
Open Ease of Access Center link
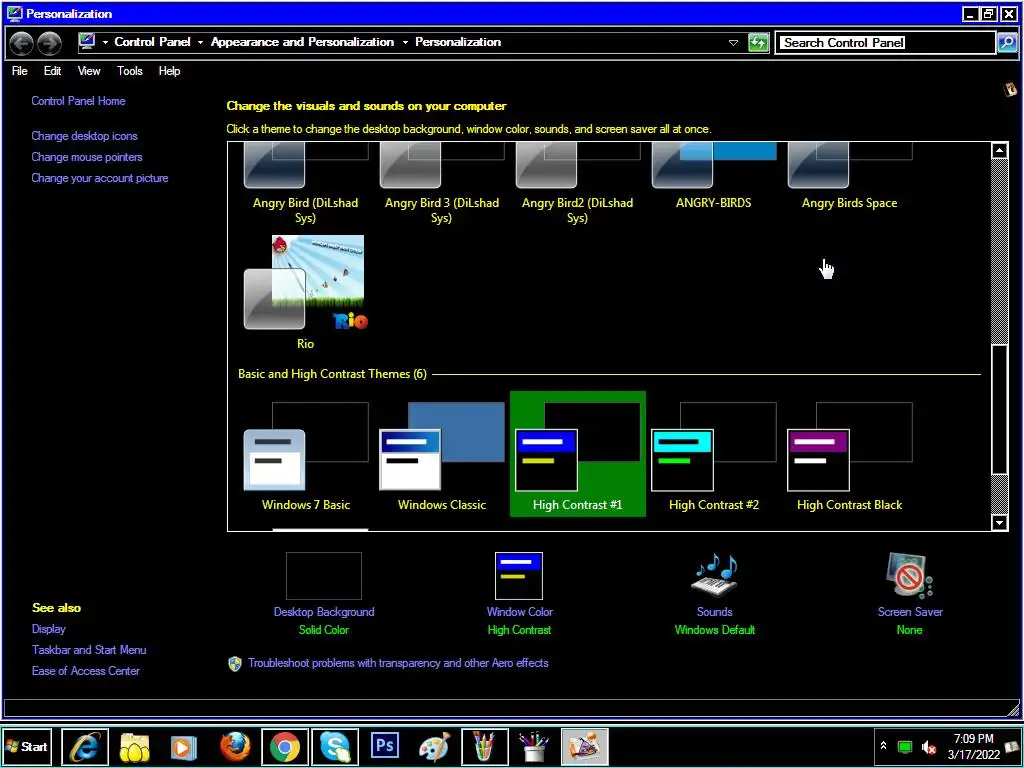tap(86, 671)
